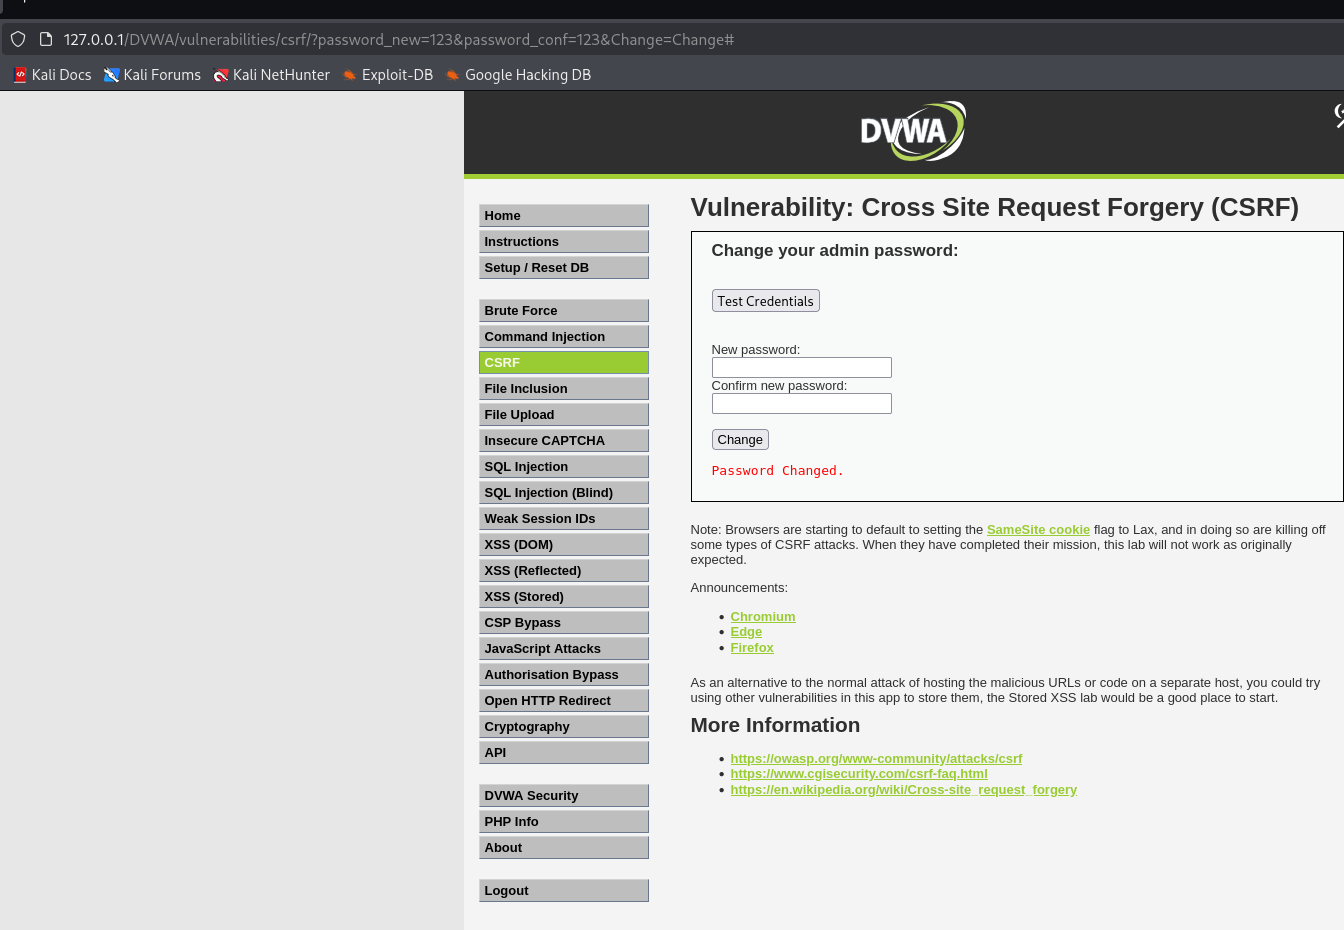Open the CSP Bypass page
Screen dimensions: 1344x930
(564, 623)
